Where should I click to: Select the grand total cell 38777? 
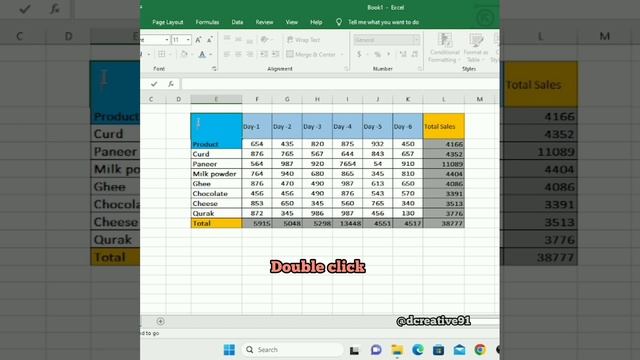tap(444, 223)
